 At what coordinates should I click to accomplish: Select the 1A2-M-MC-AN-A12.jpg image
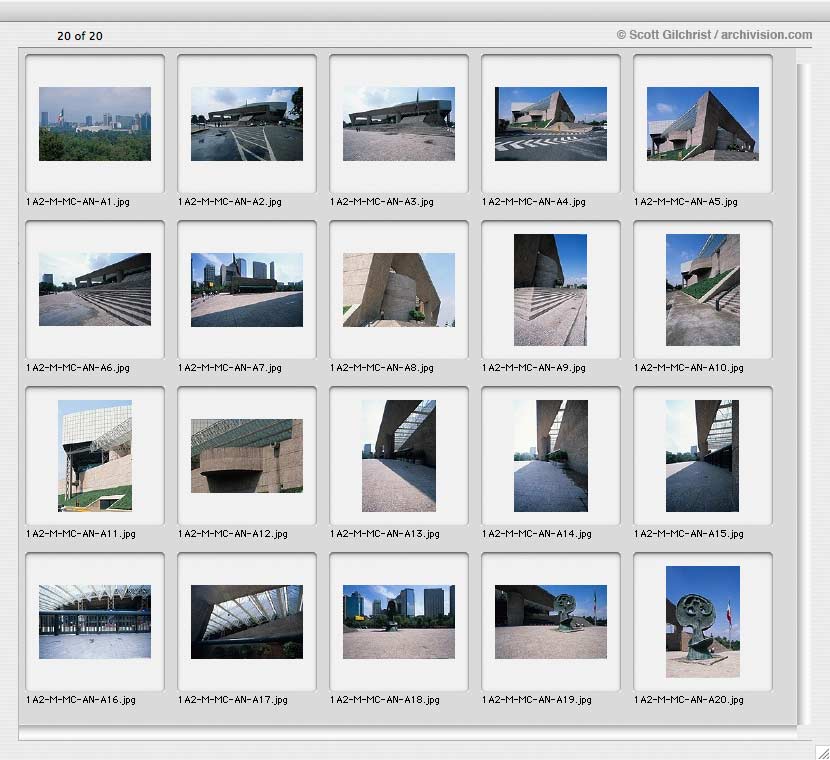coord(247,456)
